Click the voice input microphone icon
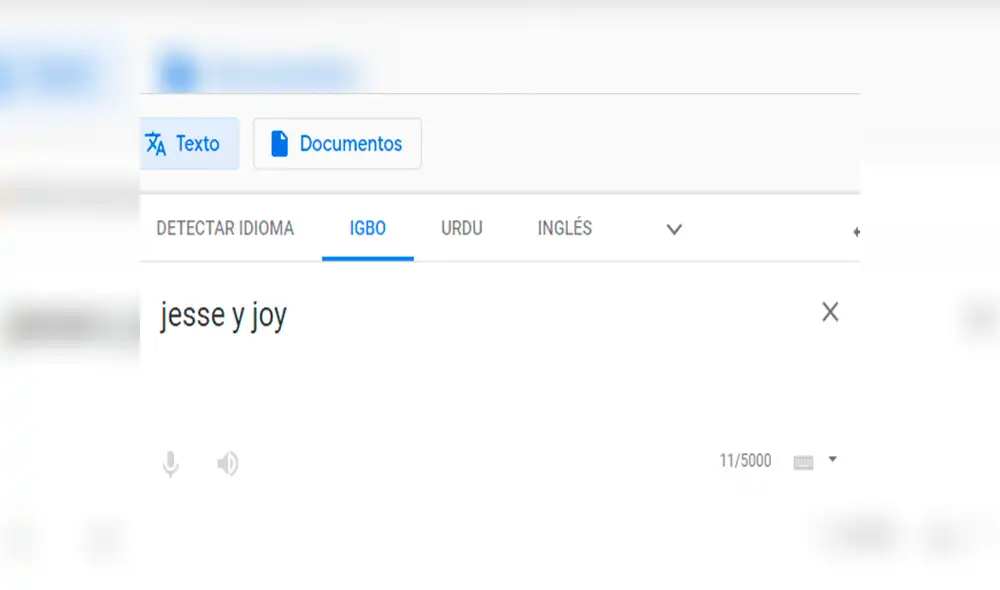Screen dimensions: 1000x590 (x=170, y=462)
